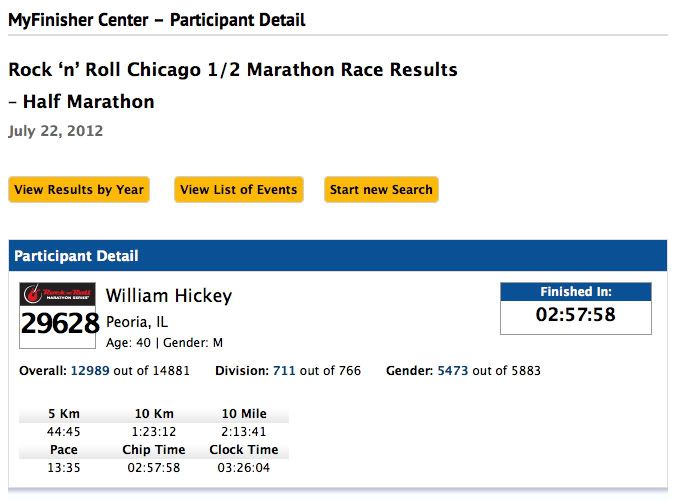Open the View List of Events button
The height and width of the screenshot is (501, 678).
tap(239, 190)
